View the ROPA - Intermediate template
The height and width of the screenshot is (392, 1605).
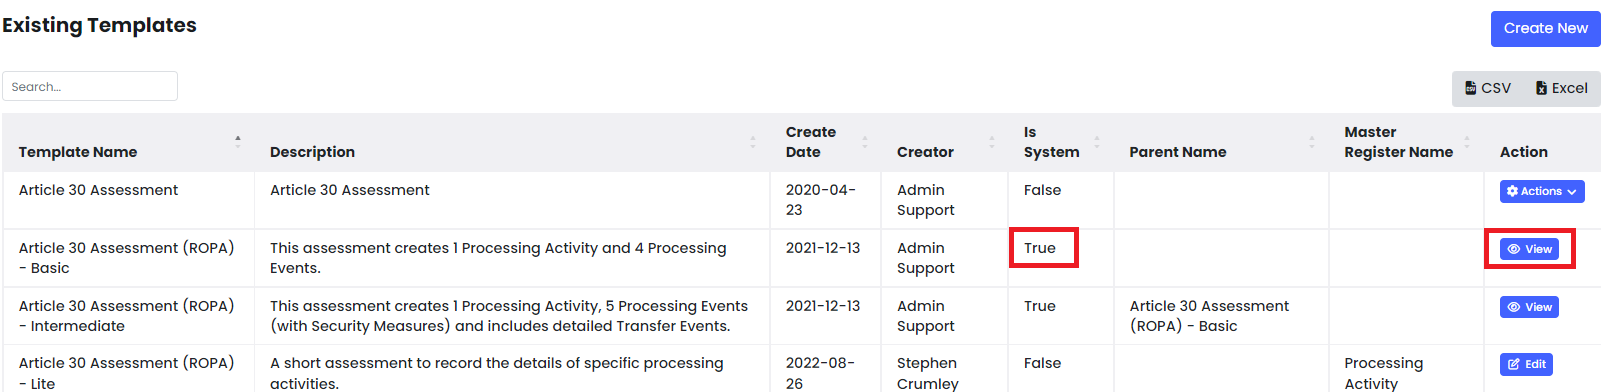[x=1529, y=307]
